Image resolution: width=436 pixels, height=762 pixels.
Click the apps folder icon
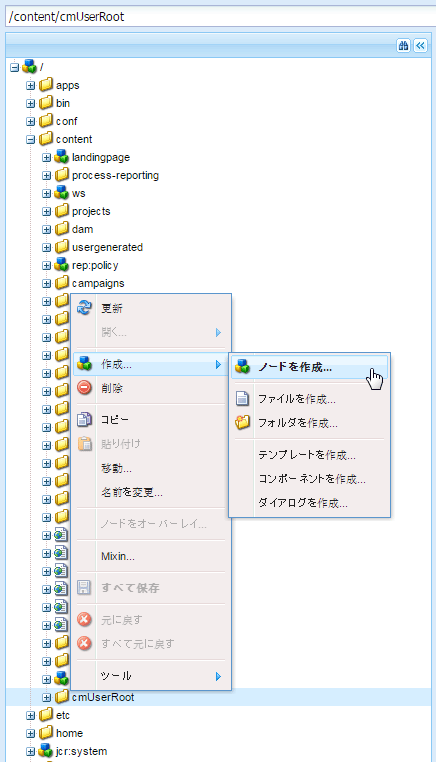click(x=46, y=85)
